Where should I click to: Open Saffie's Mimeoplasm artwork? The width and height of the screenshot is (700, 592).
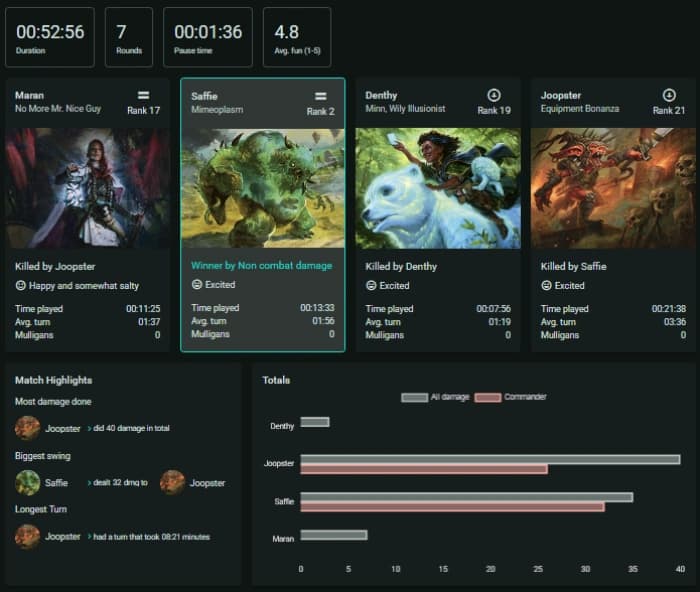pyautogui.click(x=263, y=188)
